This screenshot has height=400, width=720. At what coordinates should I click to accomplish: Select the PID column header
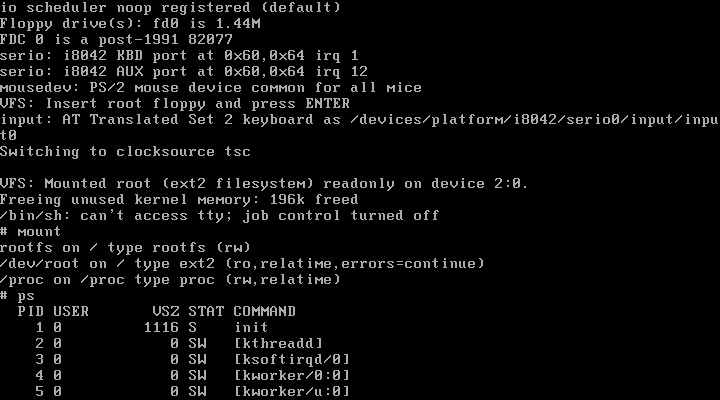pos(30,311)
